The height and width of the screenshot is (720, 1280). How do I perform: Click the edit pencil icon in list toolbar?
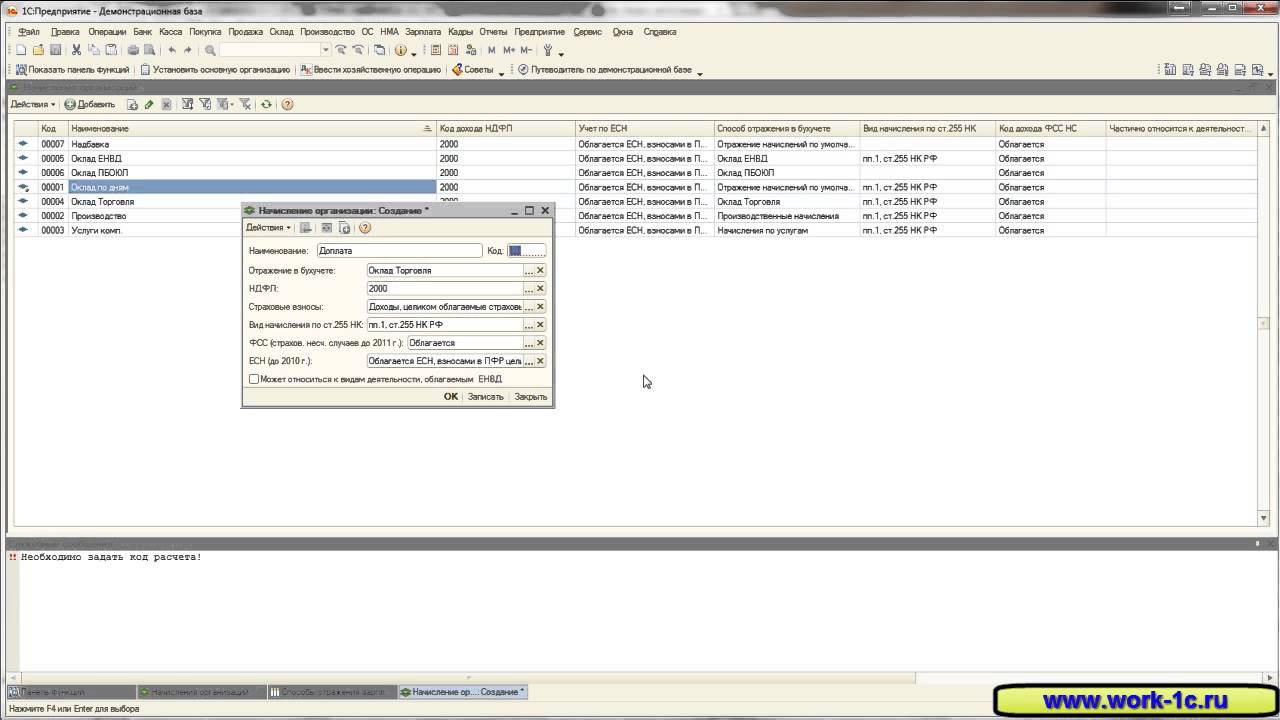tap(149, 104)
